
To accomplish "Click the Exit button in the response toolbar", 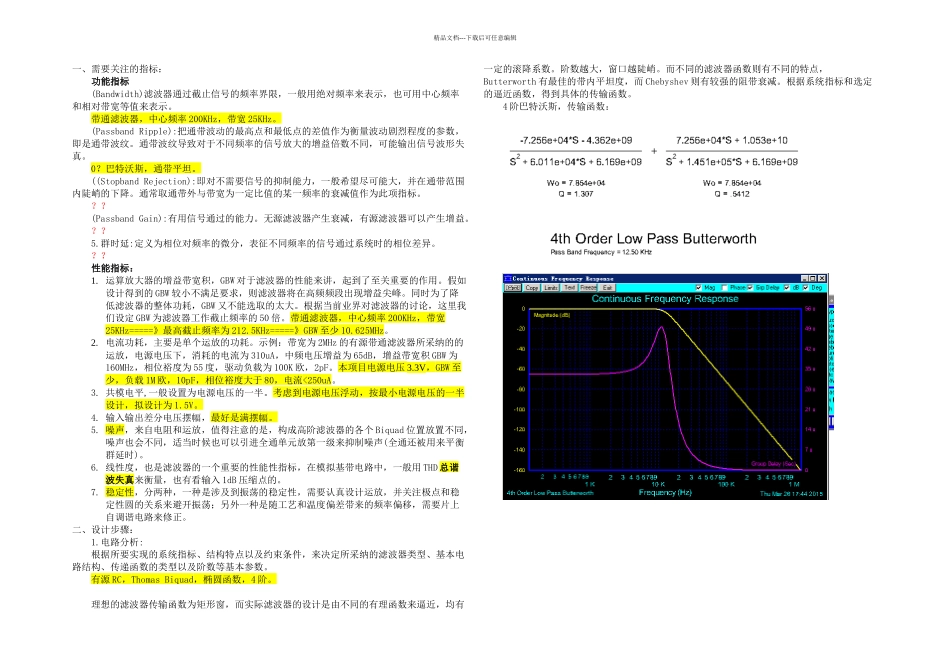I will tap(607, 288).
